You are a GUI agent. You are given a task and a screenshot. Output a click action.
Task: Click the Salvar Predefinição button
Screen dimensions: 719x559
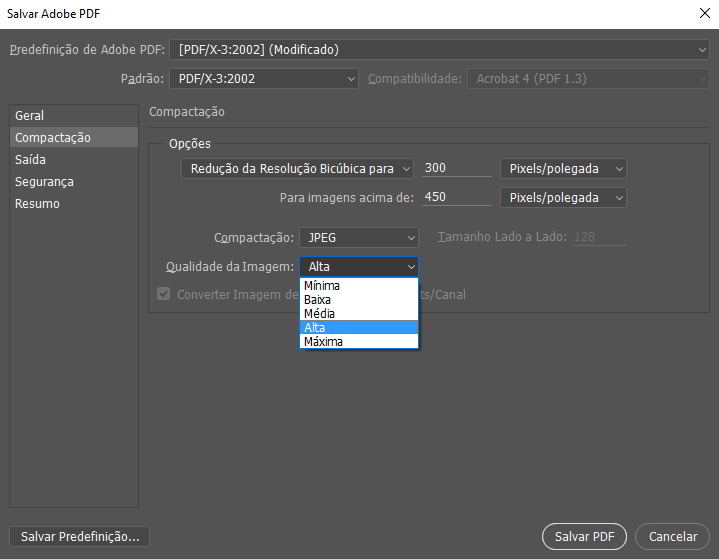78,537
